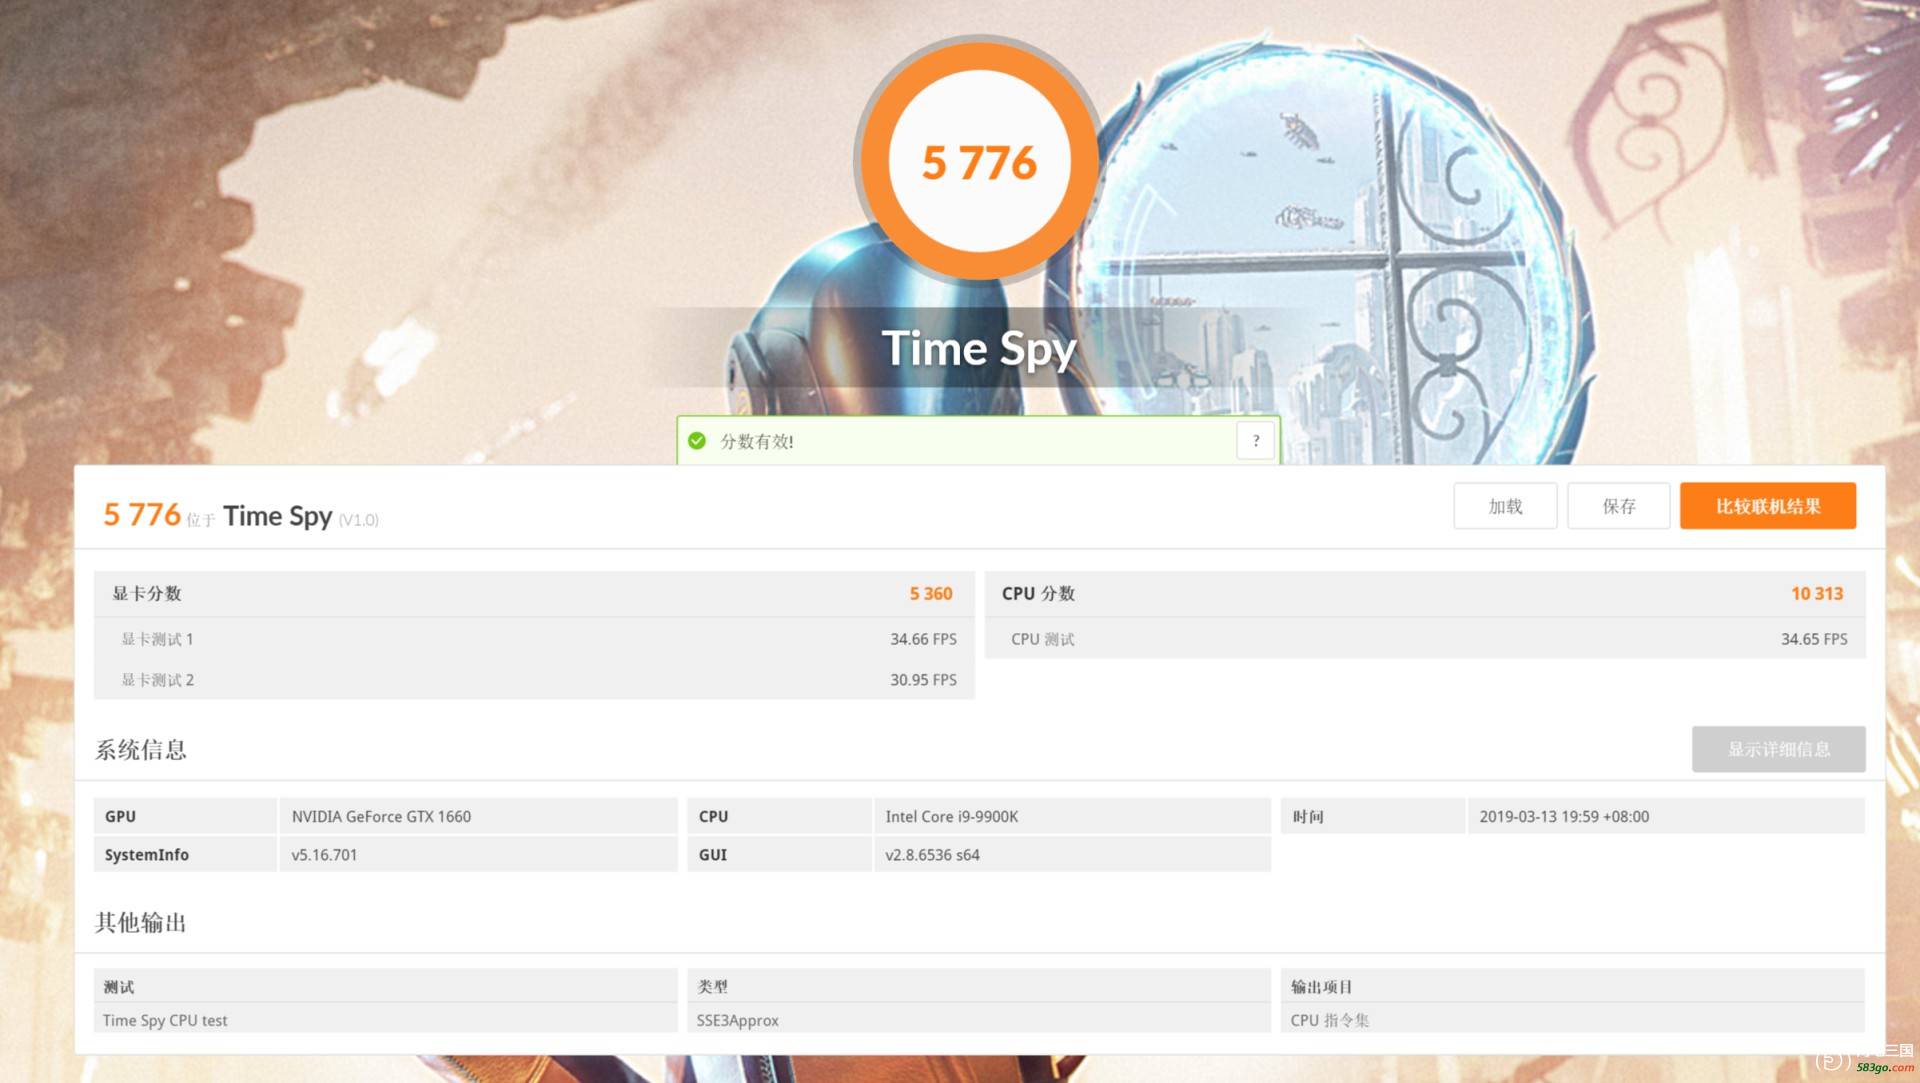Click the 类型 column header

click(979, 986)
